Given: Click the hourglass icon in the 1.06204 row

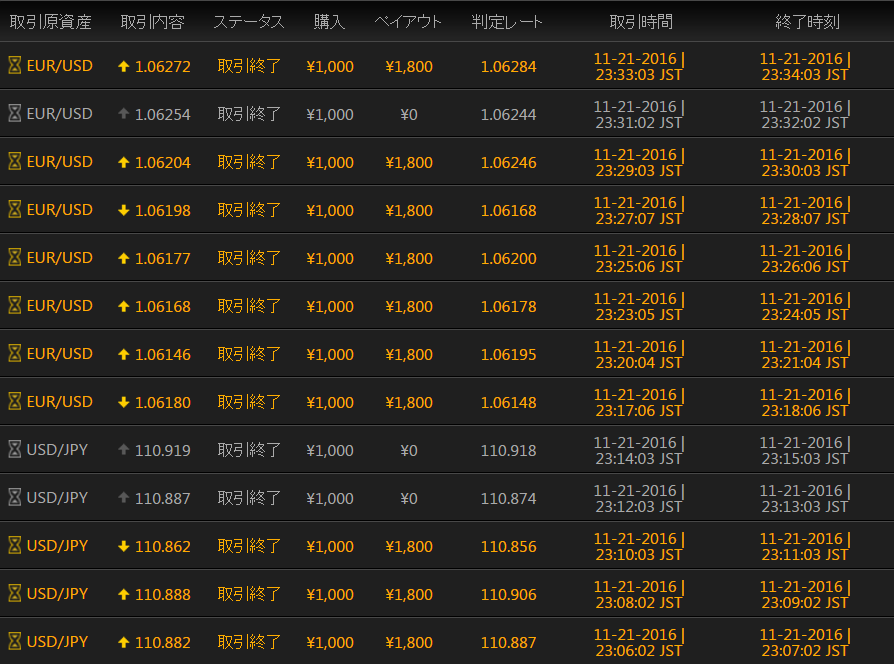Looking at the screenshot, I should click(15, 161).
